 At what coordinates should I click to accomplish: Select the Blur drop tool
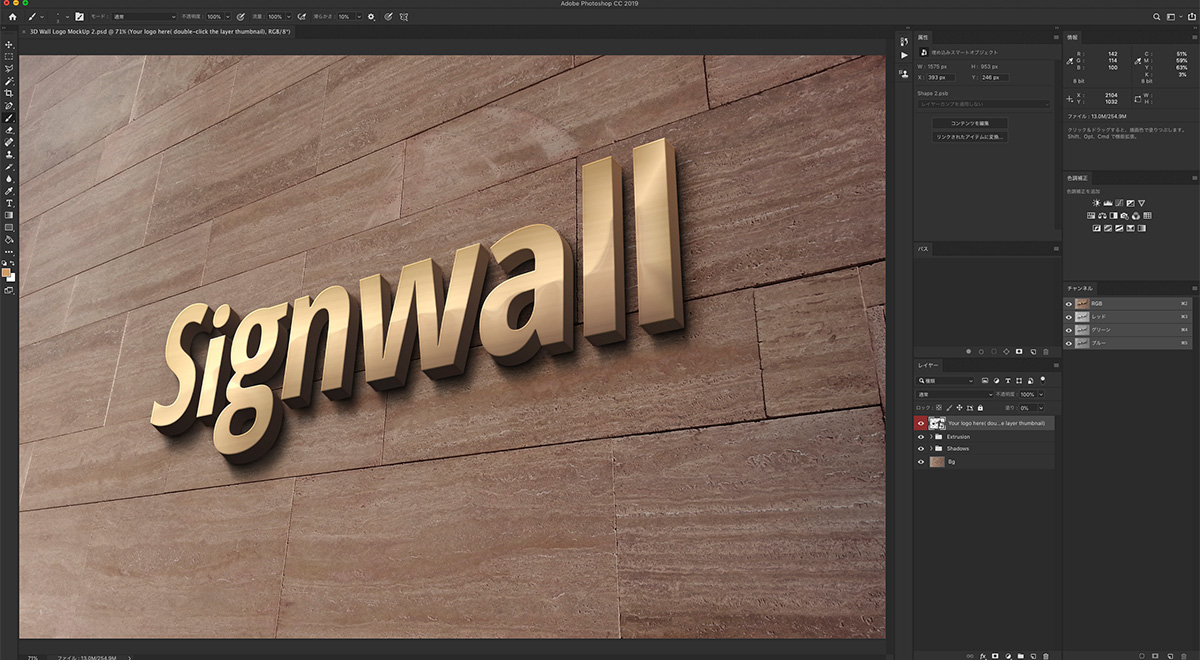click(x=9, y=179)
